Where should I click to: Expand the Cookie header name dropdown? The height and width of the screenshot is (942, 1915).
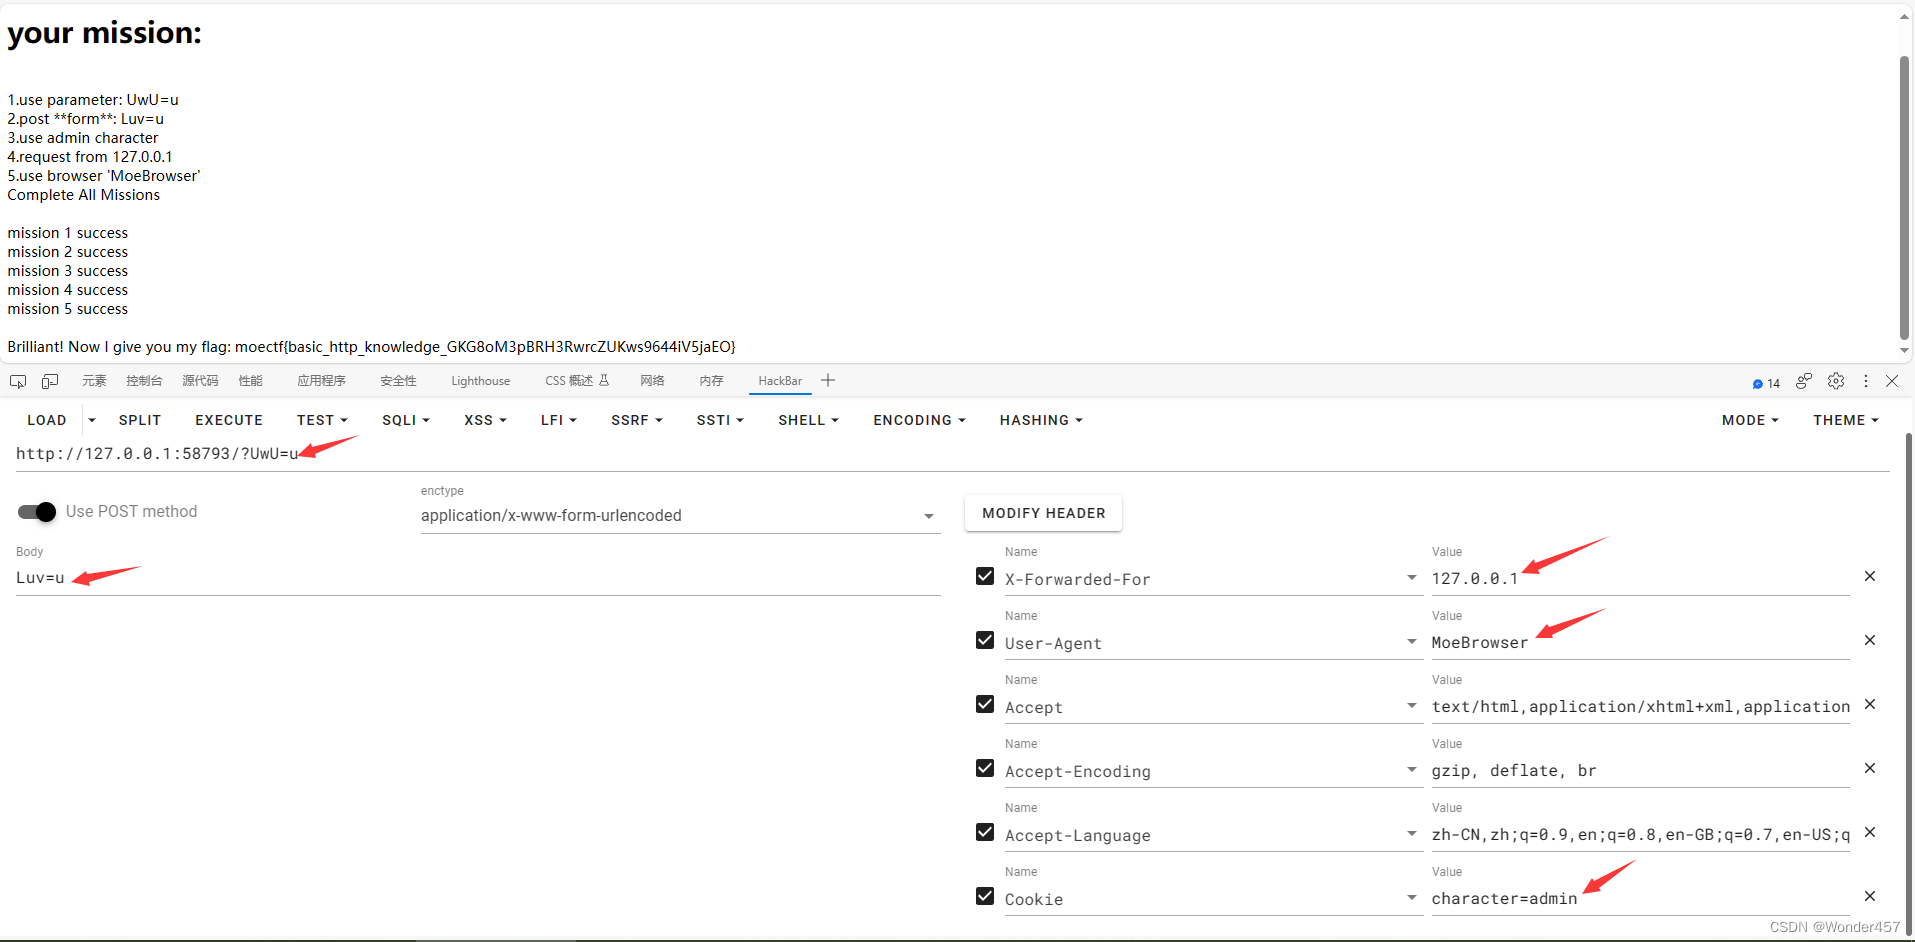1411,897
